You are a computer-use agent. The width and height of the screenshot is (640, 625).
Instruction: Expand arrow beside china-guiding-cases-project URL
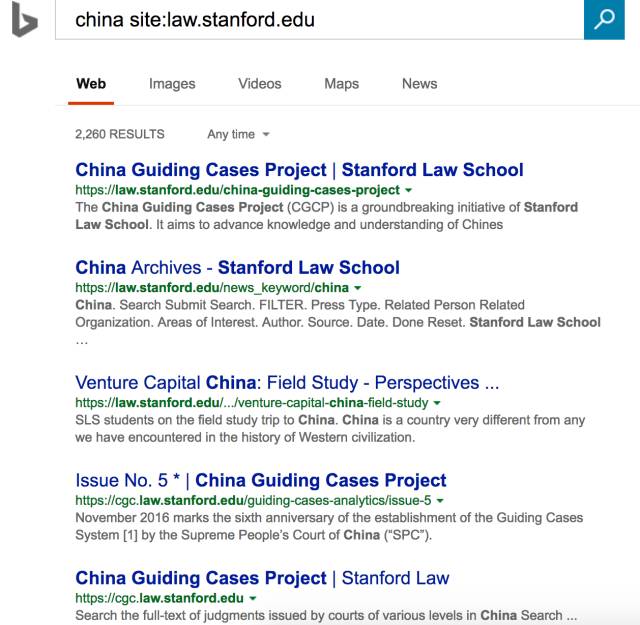[x=409, y=190]
